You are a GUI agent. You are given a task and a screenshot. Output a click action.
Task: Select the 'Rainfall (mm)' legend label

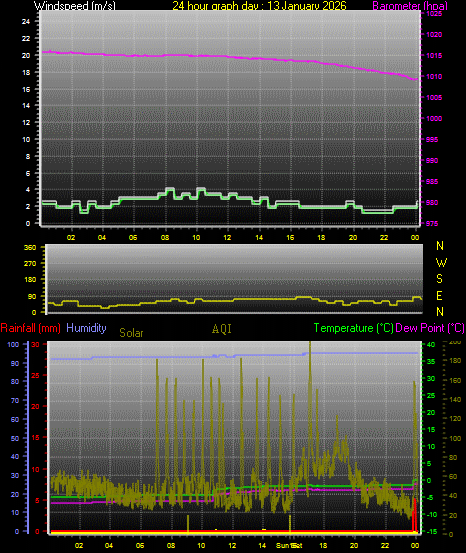point(30,328)
